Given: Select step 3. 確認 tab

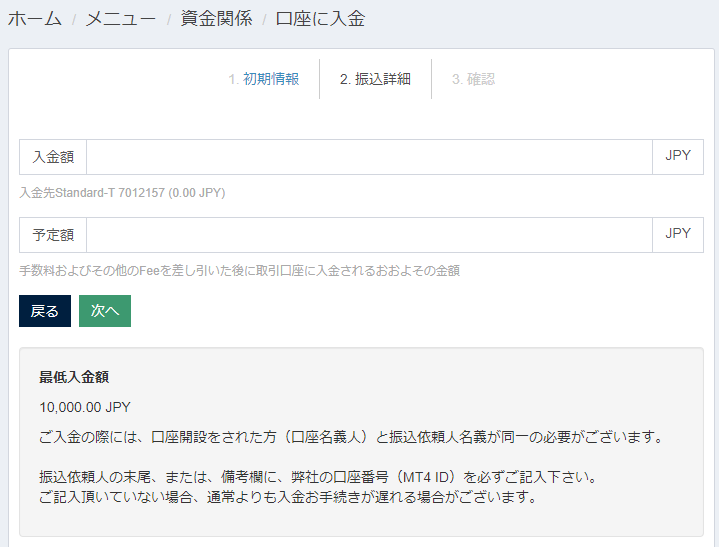Looking at the screenshot, I should (x=473, y=79).
